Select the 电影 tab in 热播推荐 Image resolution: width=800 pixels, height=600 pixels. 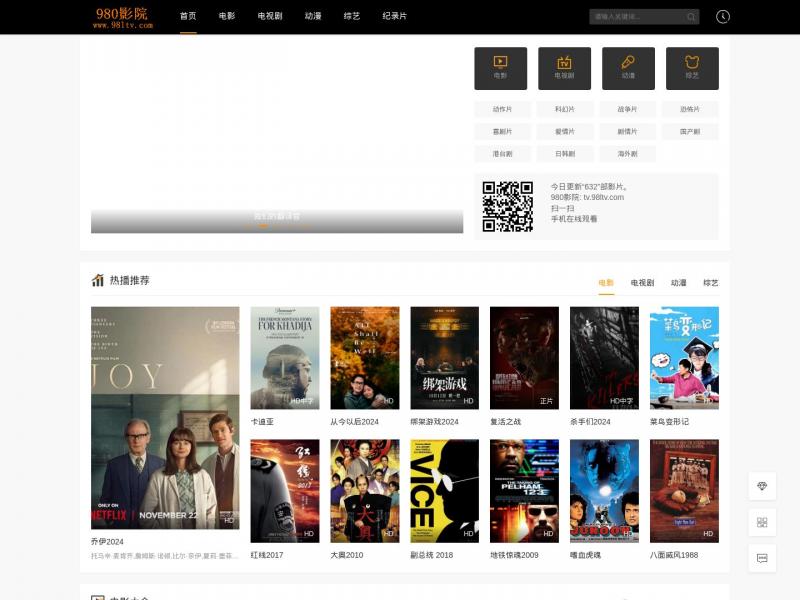pyautogui.click(x=606, y=283)
